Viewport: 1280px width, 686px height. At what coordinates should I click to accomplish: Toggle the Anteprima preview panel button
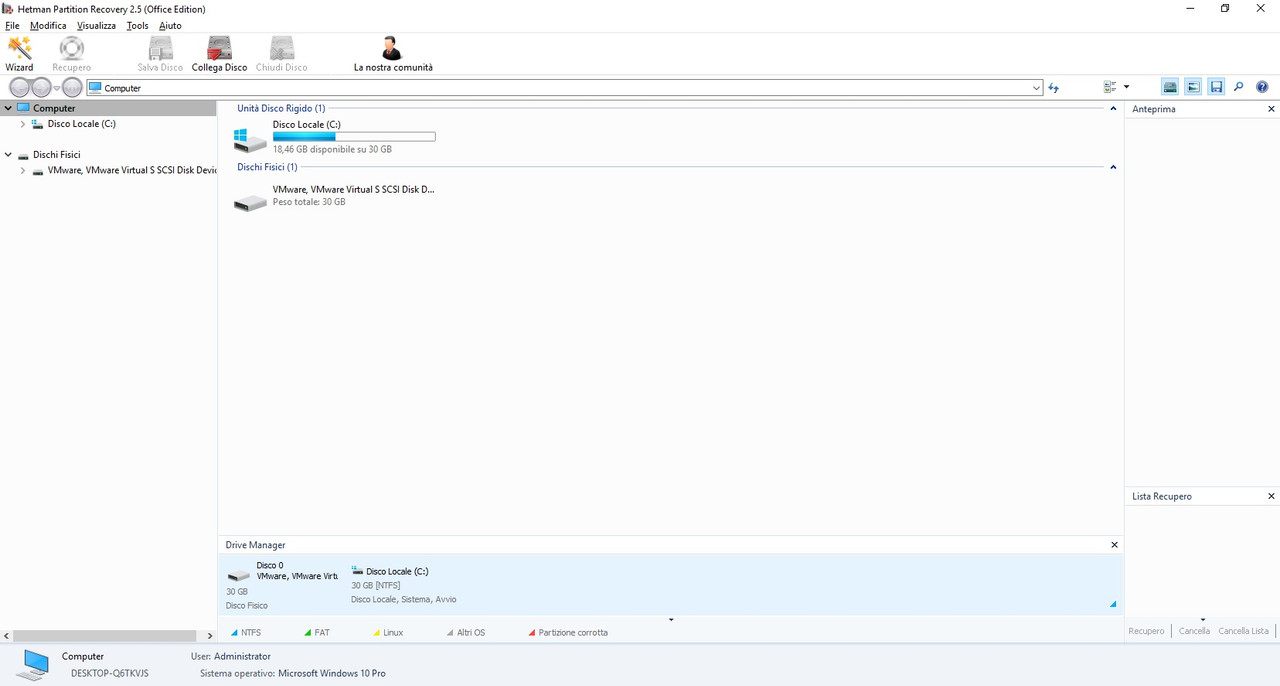point(1193,88)
